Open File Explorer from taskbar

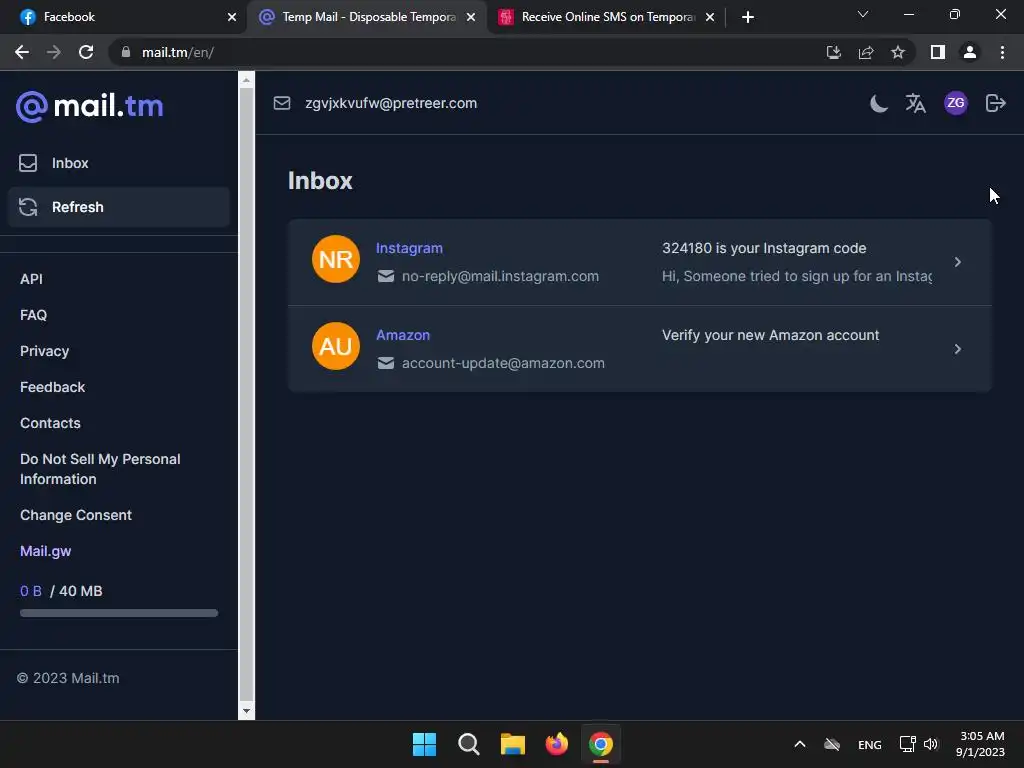pyautogui.click(x=513, y=744)
